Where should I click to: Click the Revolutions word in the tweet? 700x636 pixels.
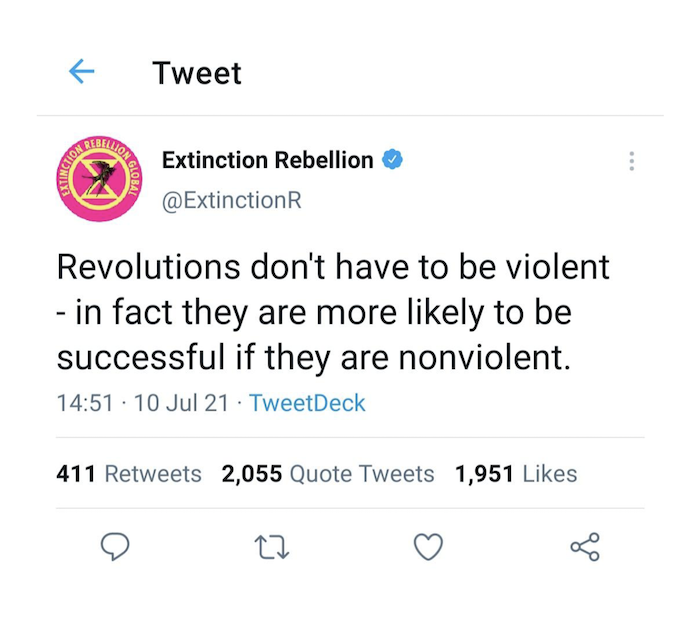coord(149,267)
